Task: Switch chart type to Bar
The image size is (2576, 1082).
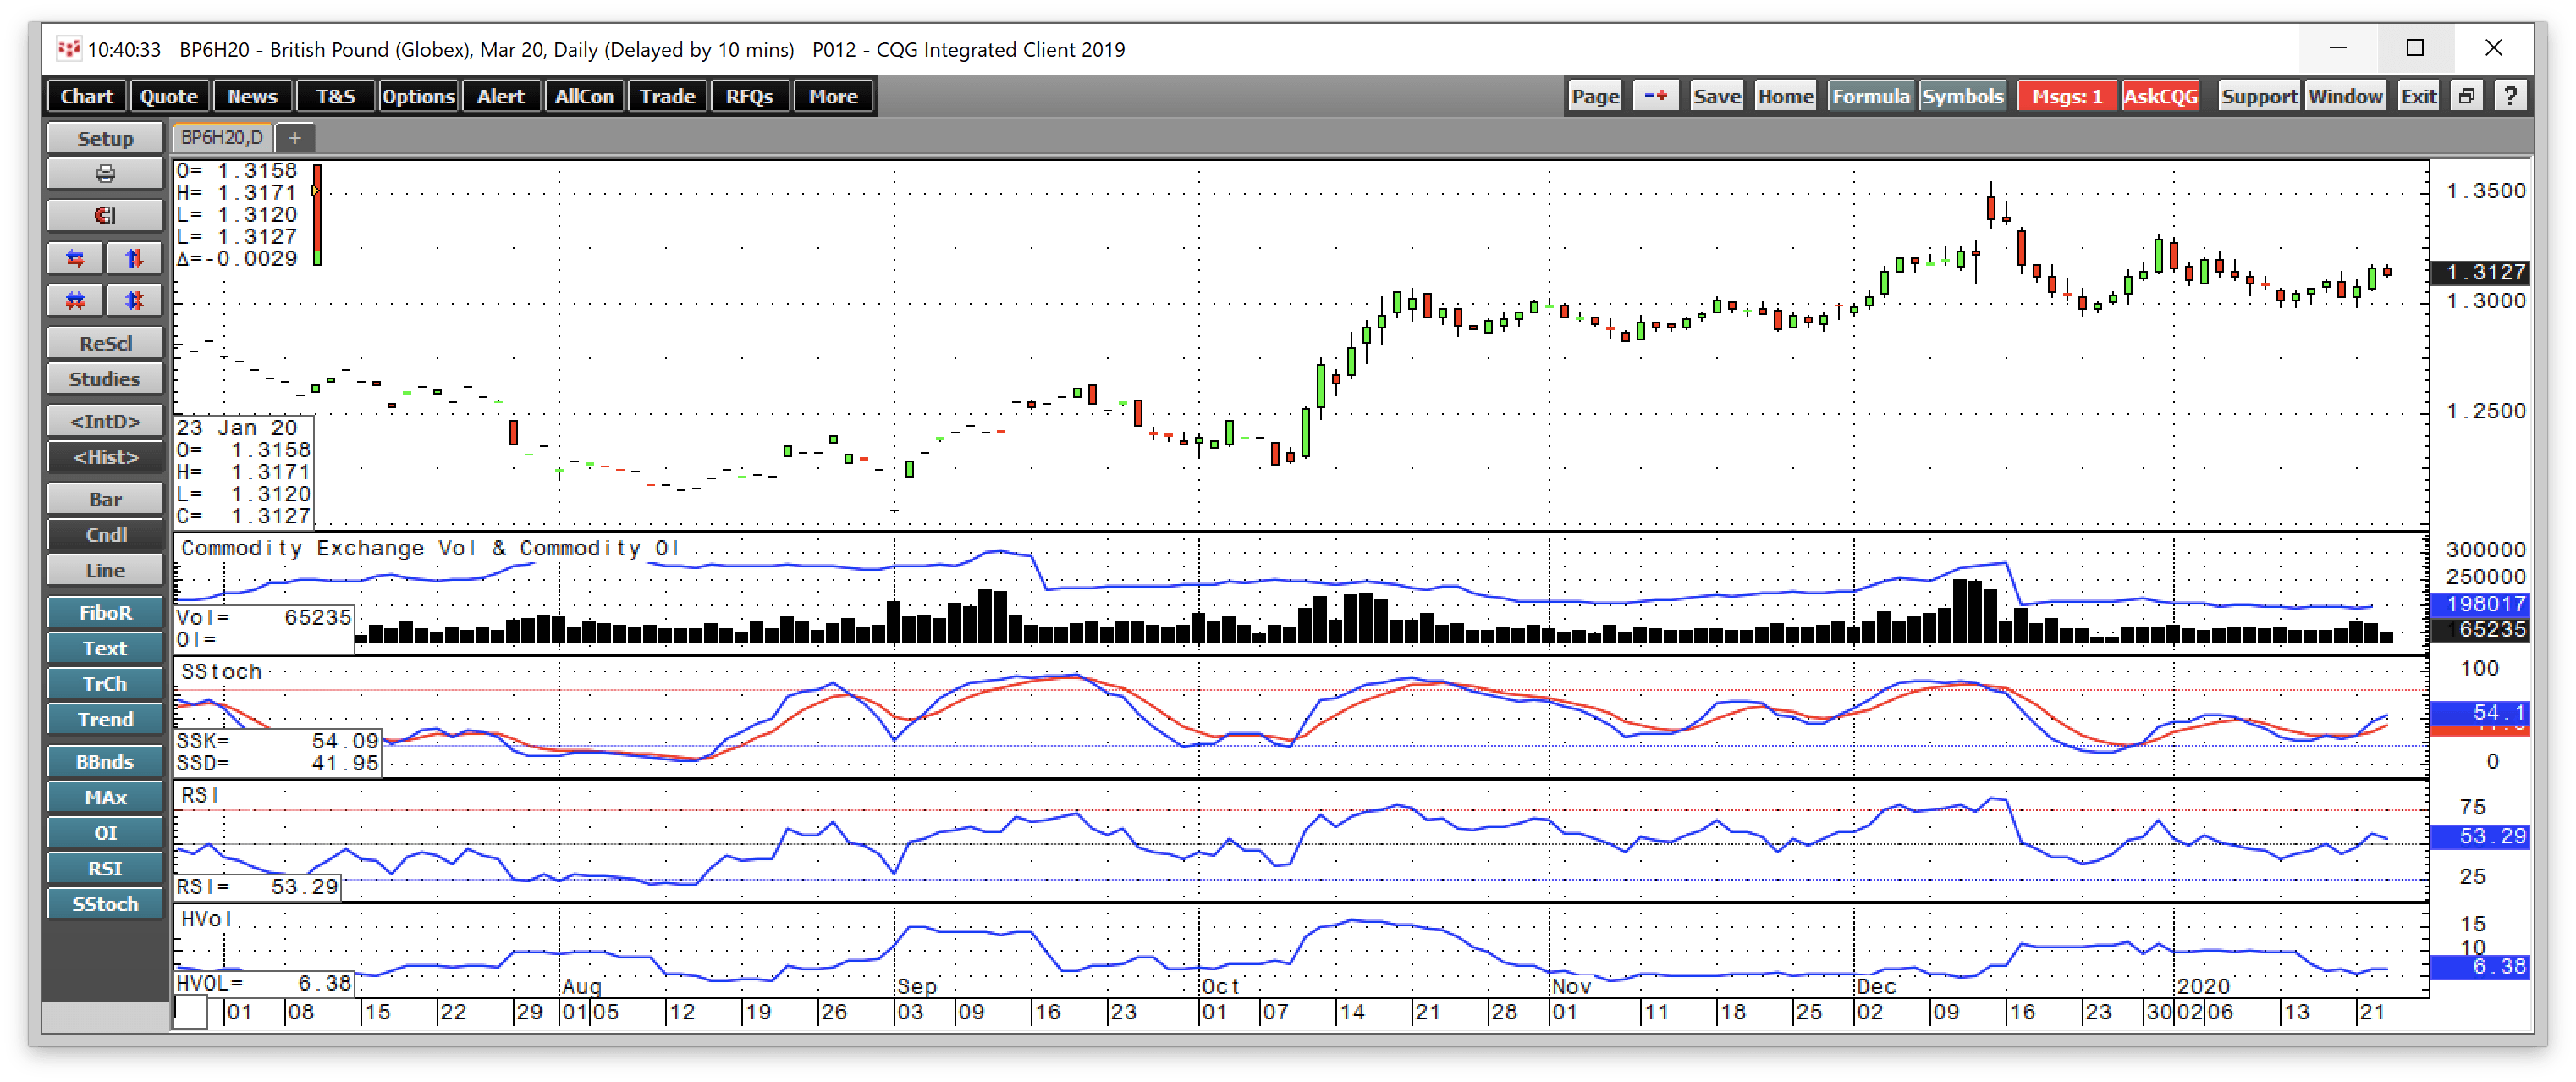Action: [x=105, y=499]
